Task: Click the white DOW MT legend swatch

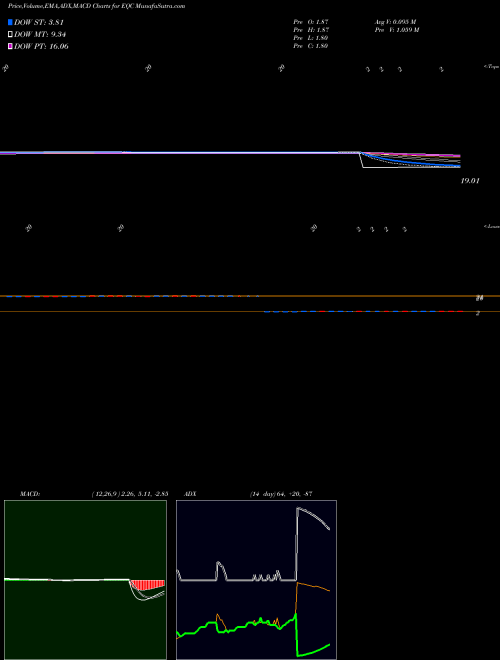Action: click(x=10, y=35)
